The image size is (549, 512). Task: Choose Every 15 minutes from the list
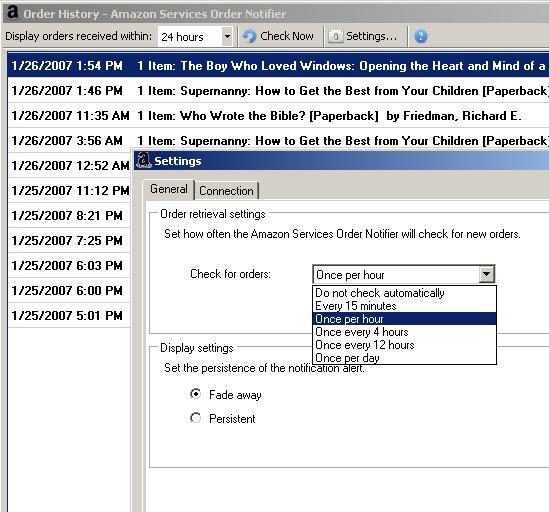click(x=404, y=306)
